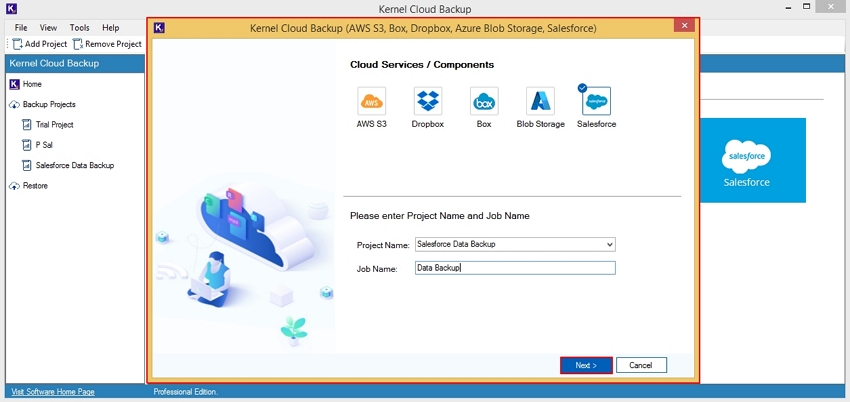Choose the Dropbox service icon
Image resolution: width=850 pixels, height=402 pixels.
click(428, 101)
